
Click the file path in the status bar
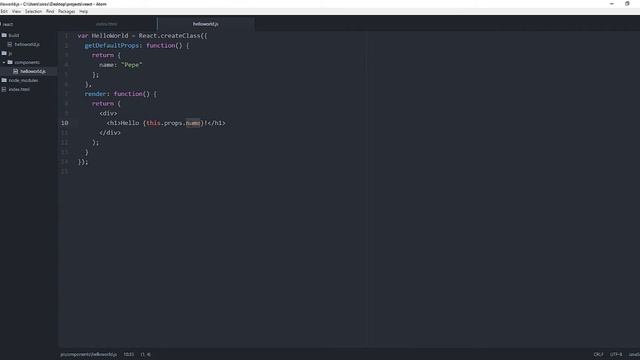point(89,354)
